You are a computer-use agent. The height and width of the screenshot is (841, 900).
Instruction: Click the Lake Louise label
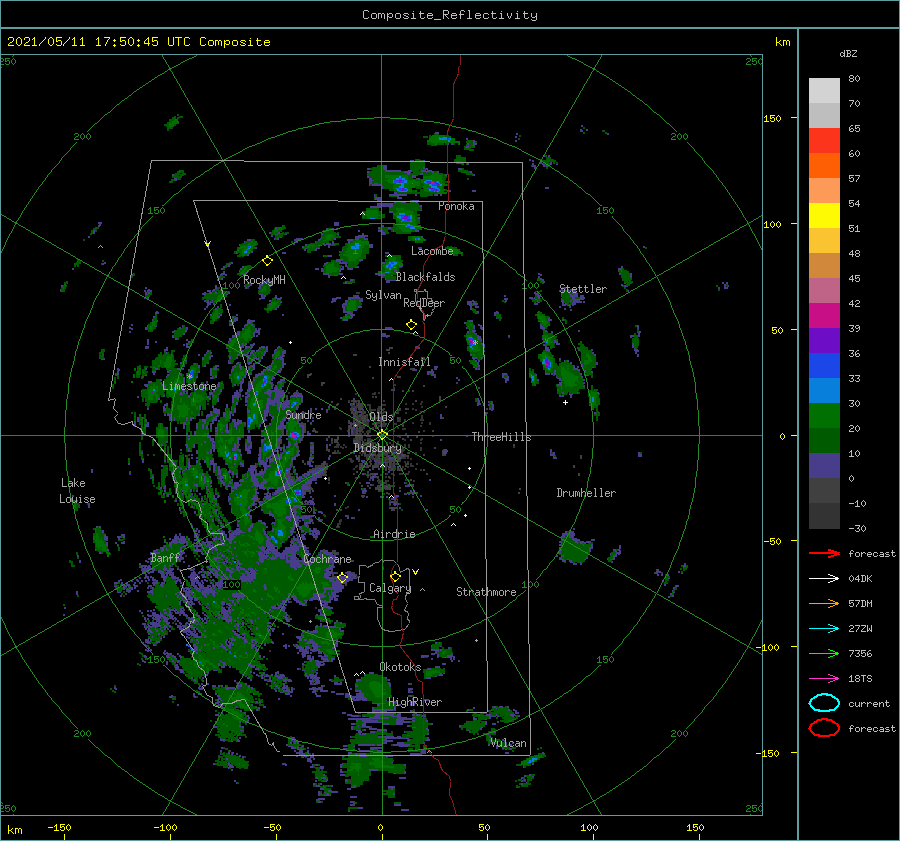(77, 491)
